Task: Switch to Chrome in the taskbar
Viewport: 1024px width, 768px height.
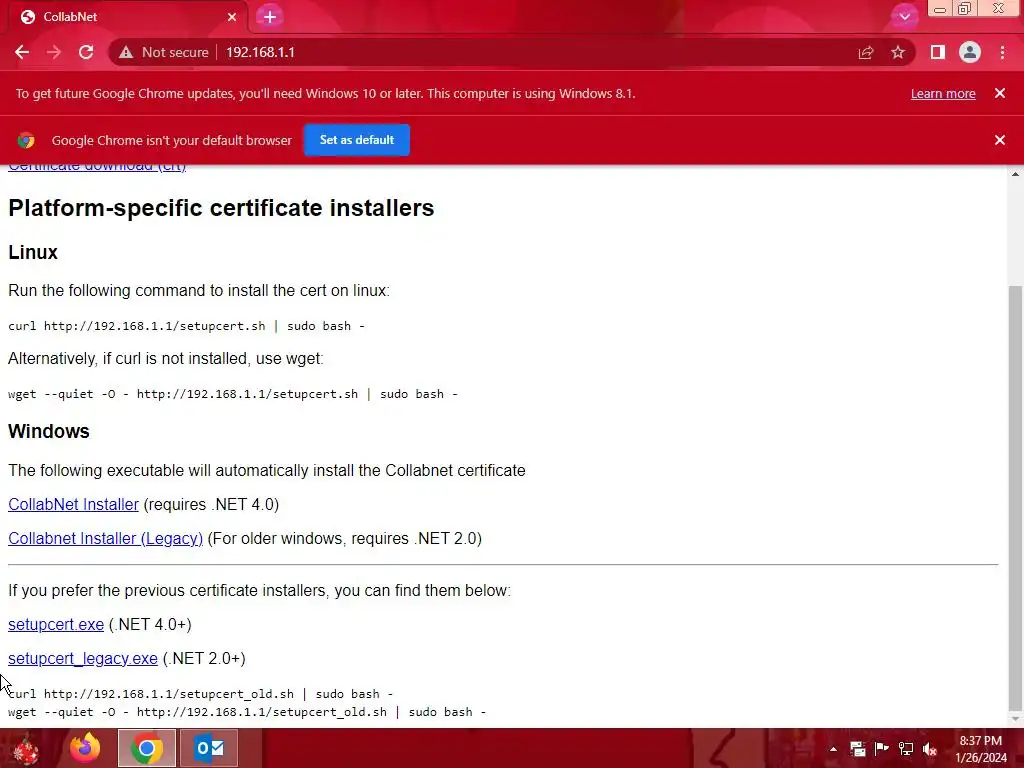Action: [x=147, y=748]
